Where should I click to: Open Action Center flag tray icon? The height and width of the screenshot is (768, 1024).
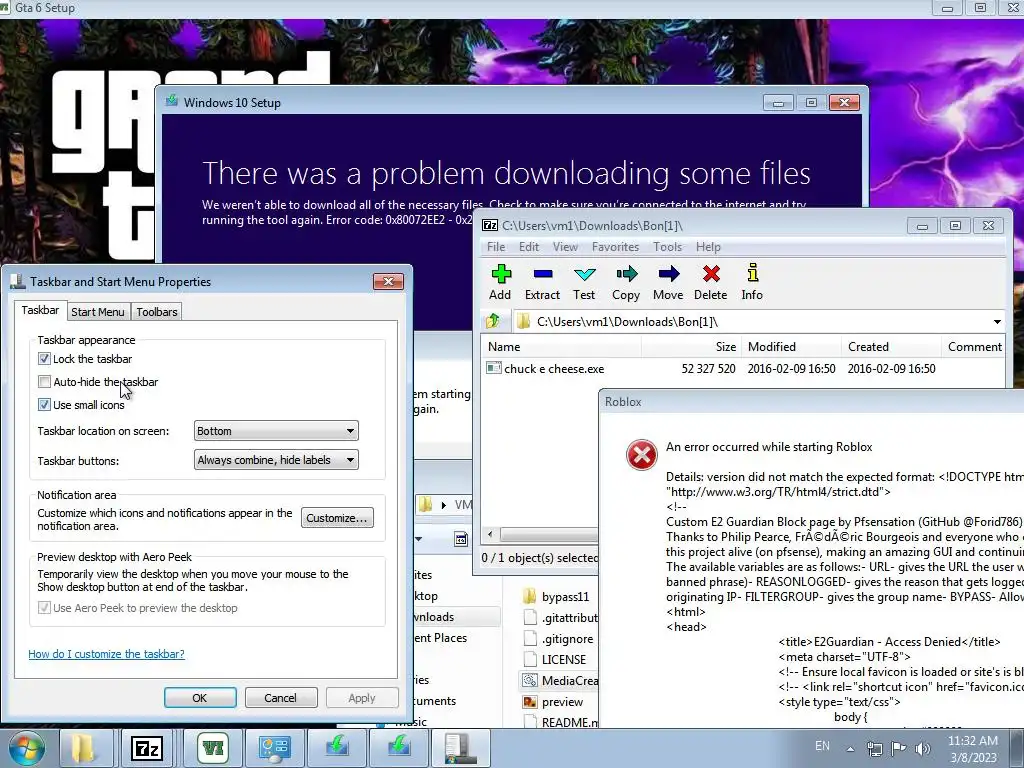point(899,748)
